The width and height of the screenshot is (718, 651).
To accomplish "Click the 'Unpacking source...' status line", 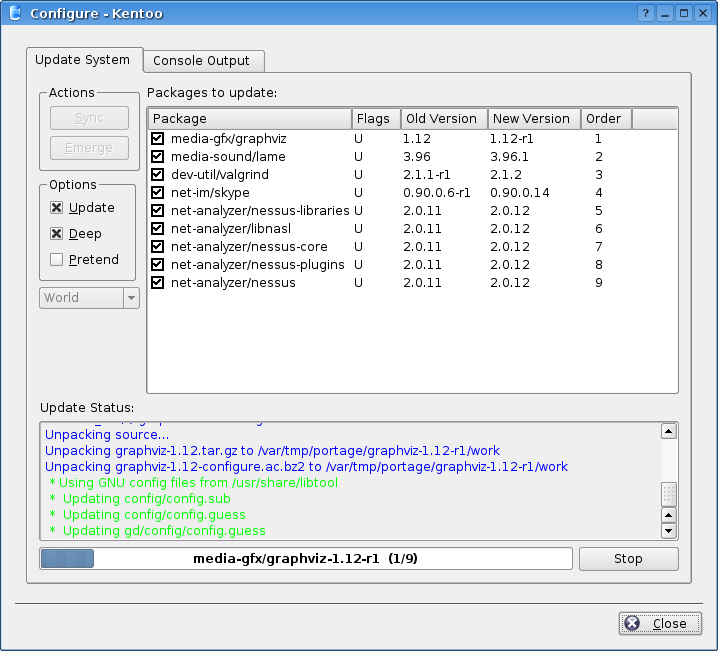I will 107,434.
